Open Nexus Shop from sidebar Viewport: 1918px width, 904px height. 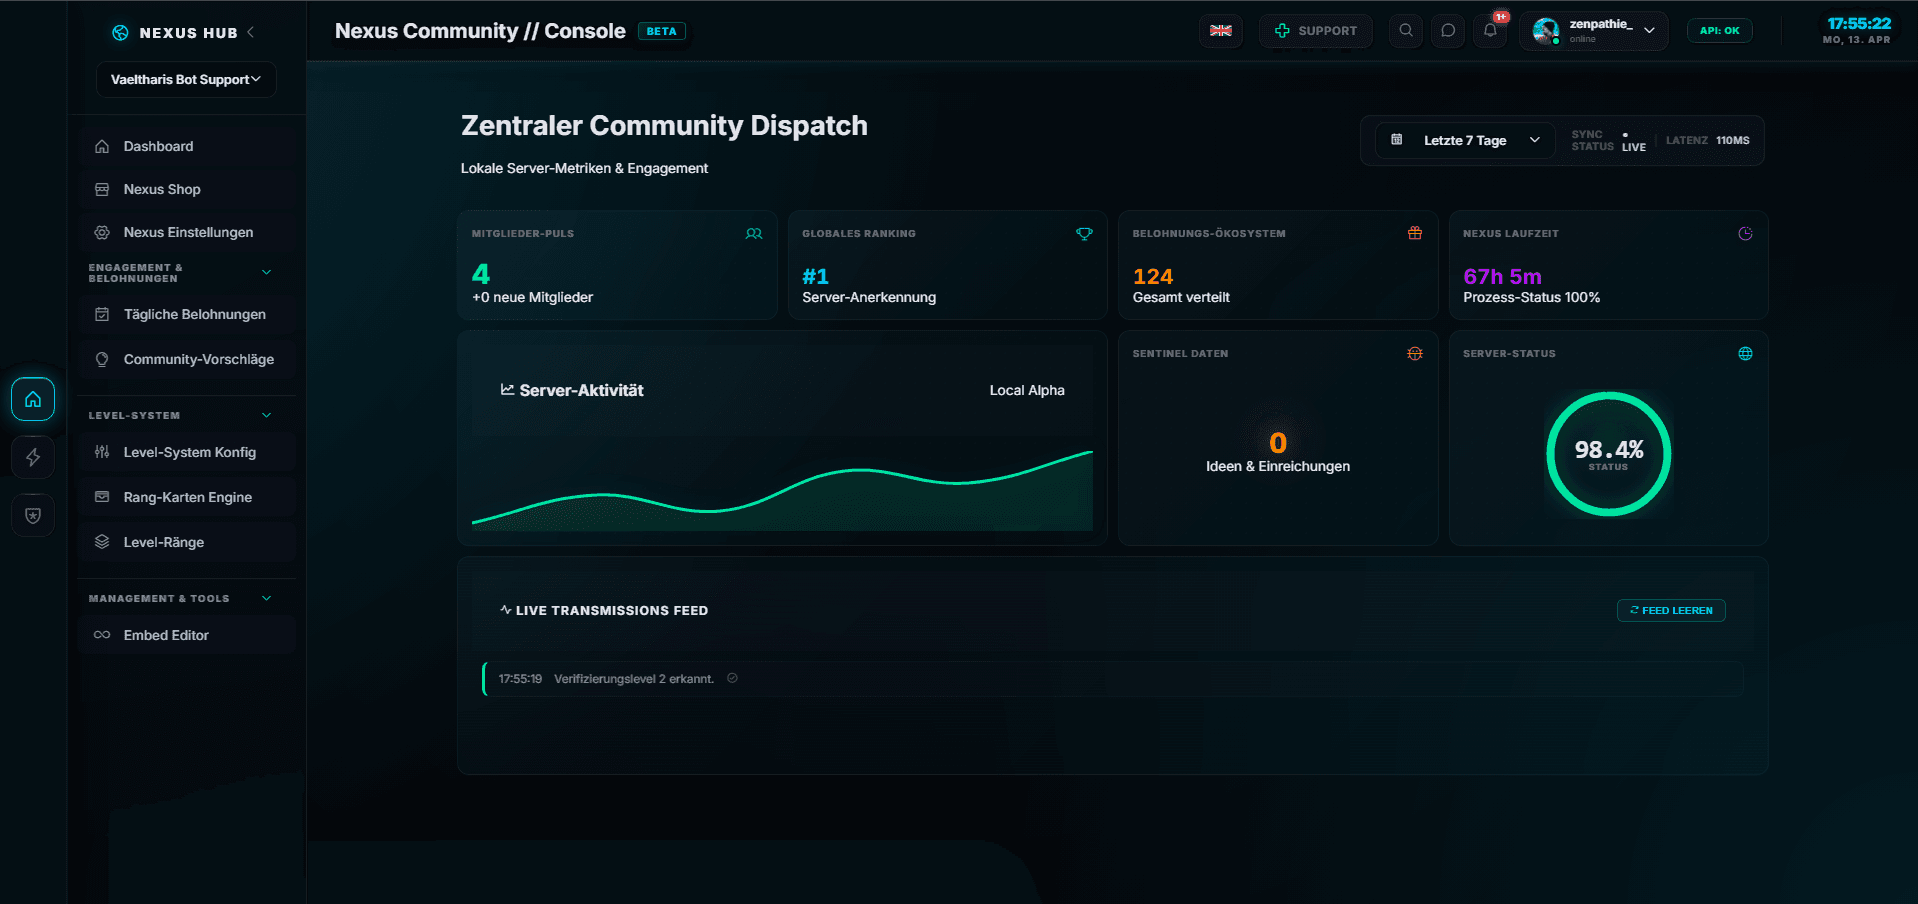pyautogui.click(x=162, y=190)
